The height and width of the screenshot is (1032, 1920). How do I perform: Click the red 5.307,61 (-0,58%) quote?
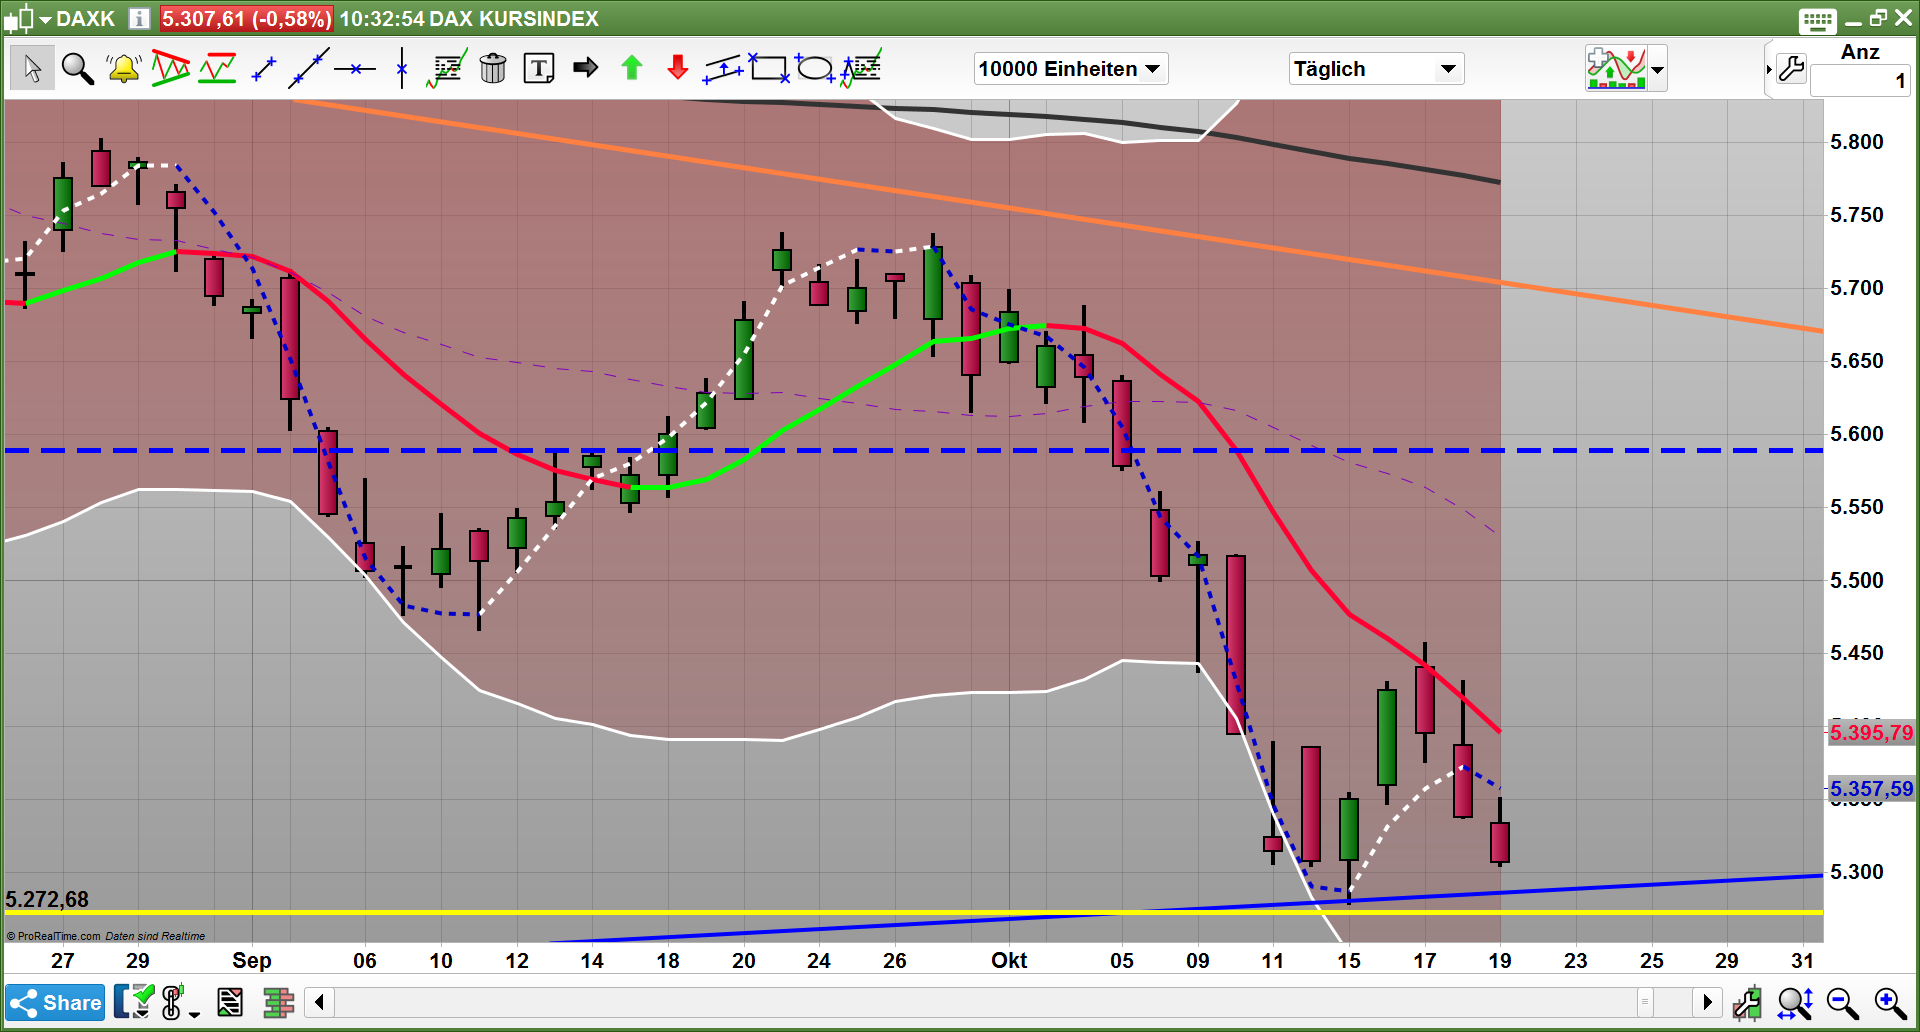point(246,19)
